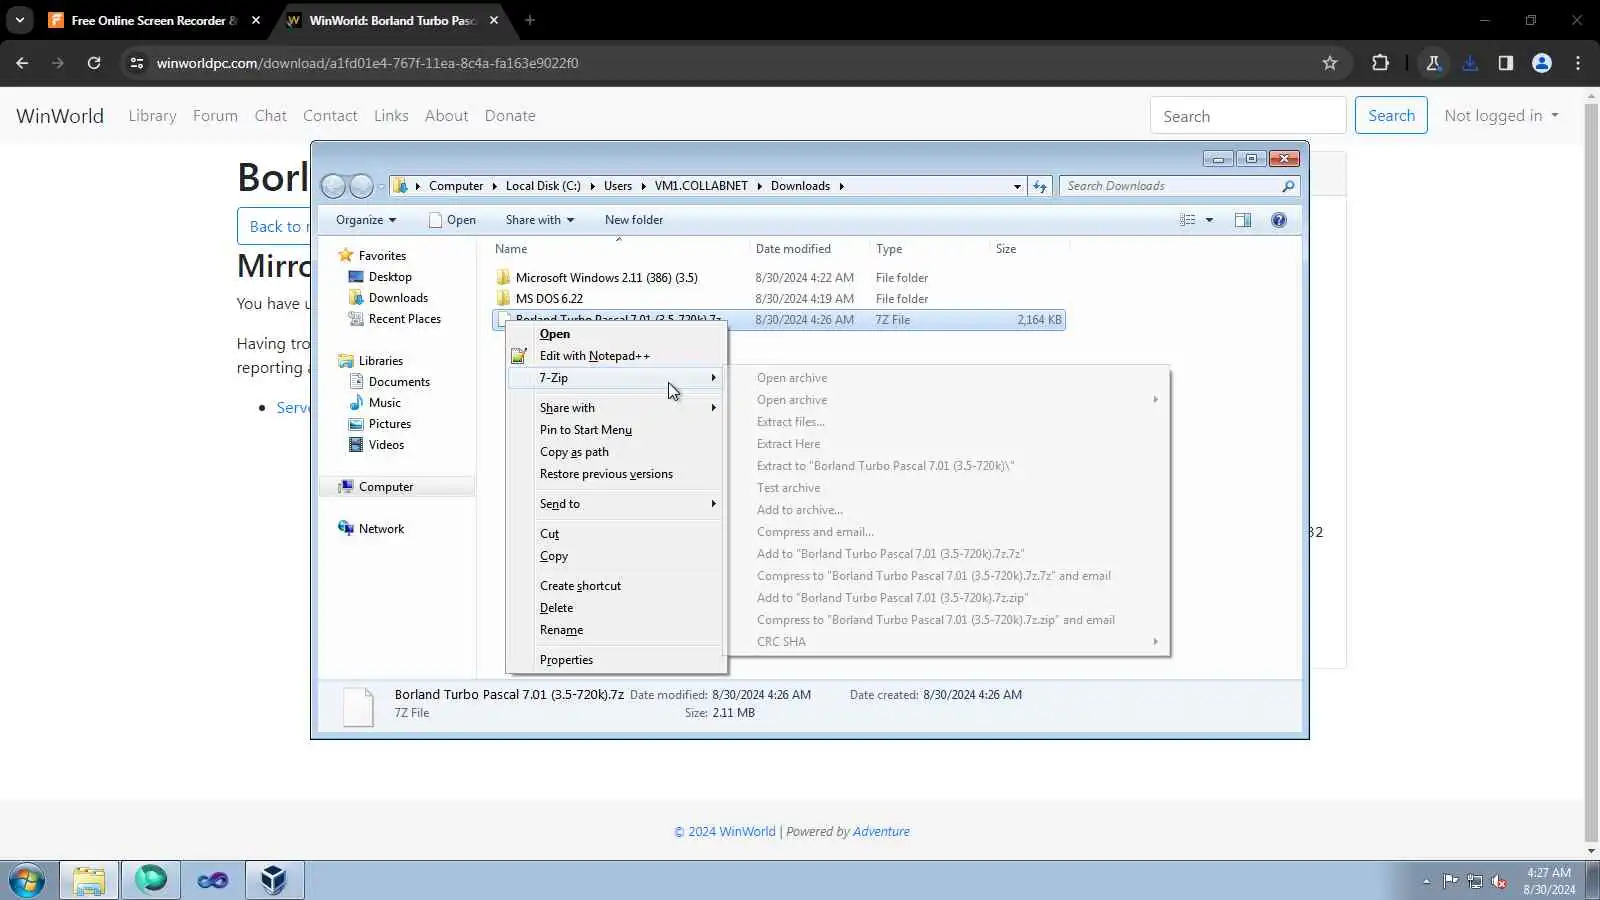The image size is (1600, 900).
Task: Open the Organize dropdown menu
Action: (366, 220)
